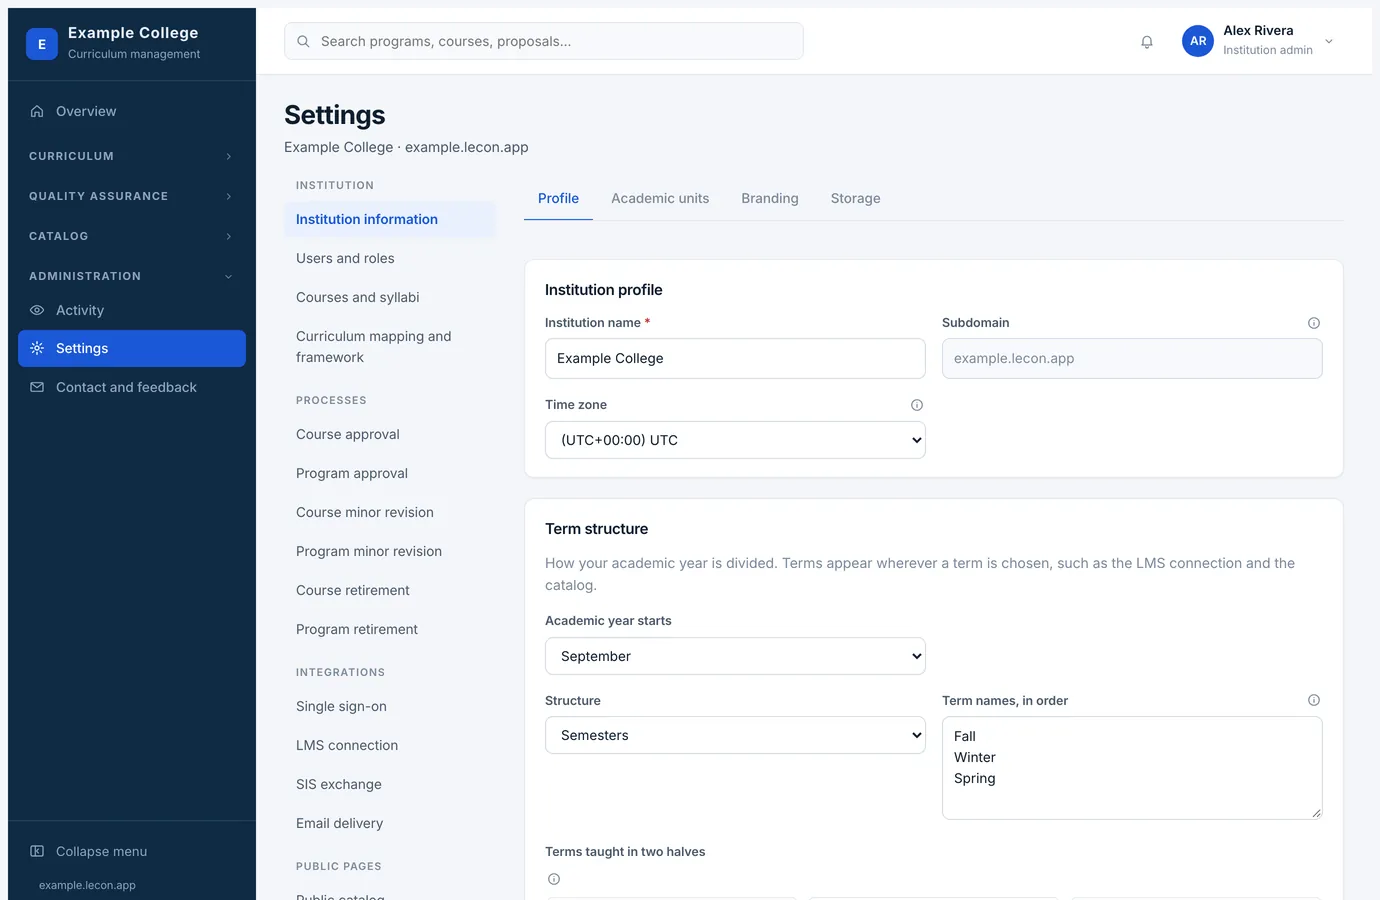
Task: Open the Structure Semesters dropdown
Action: (735, 735)
